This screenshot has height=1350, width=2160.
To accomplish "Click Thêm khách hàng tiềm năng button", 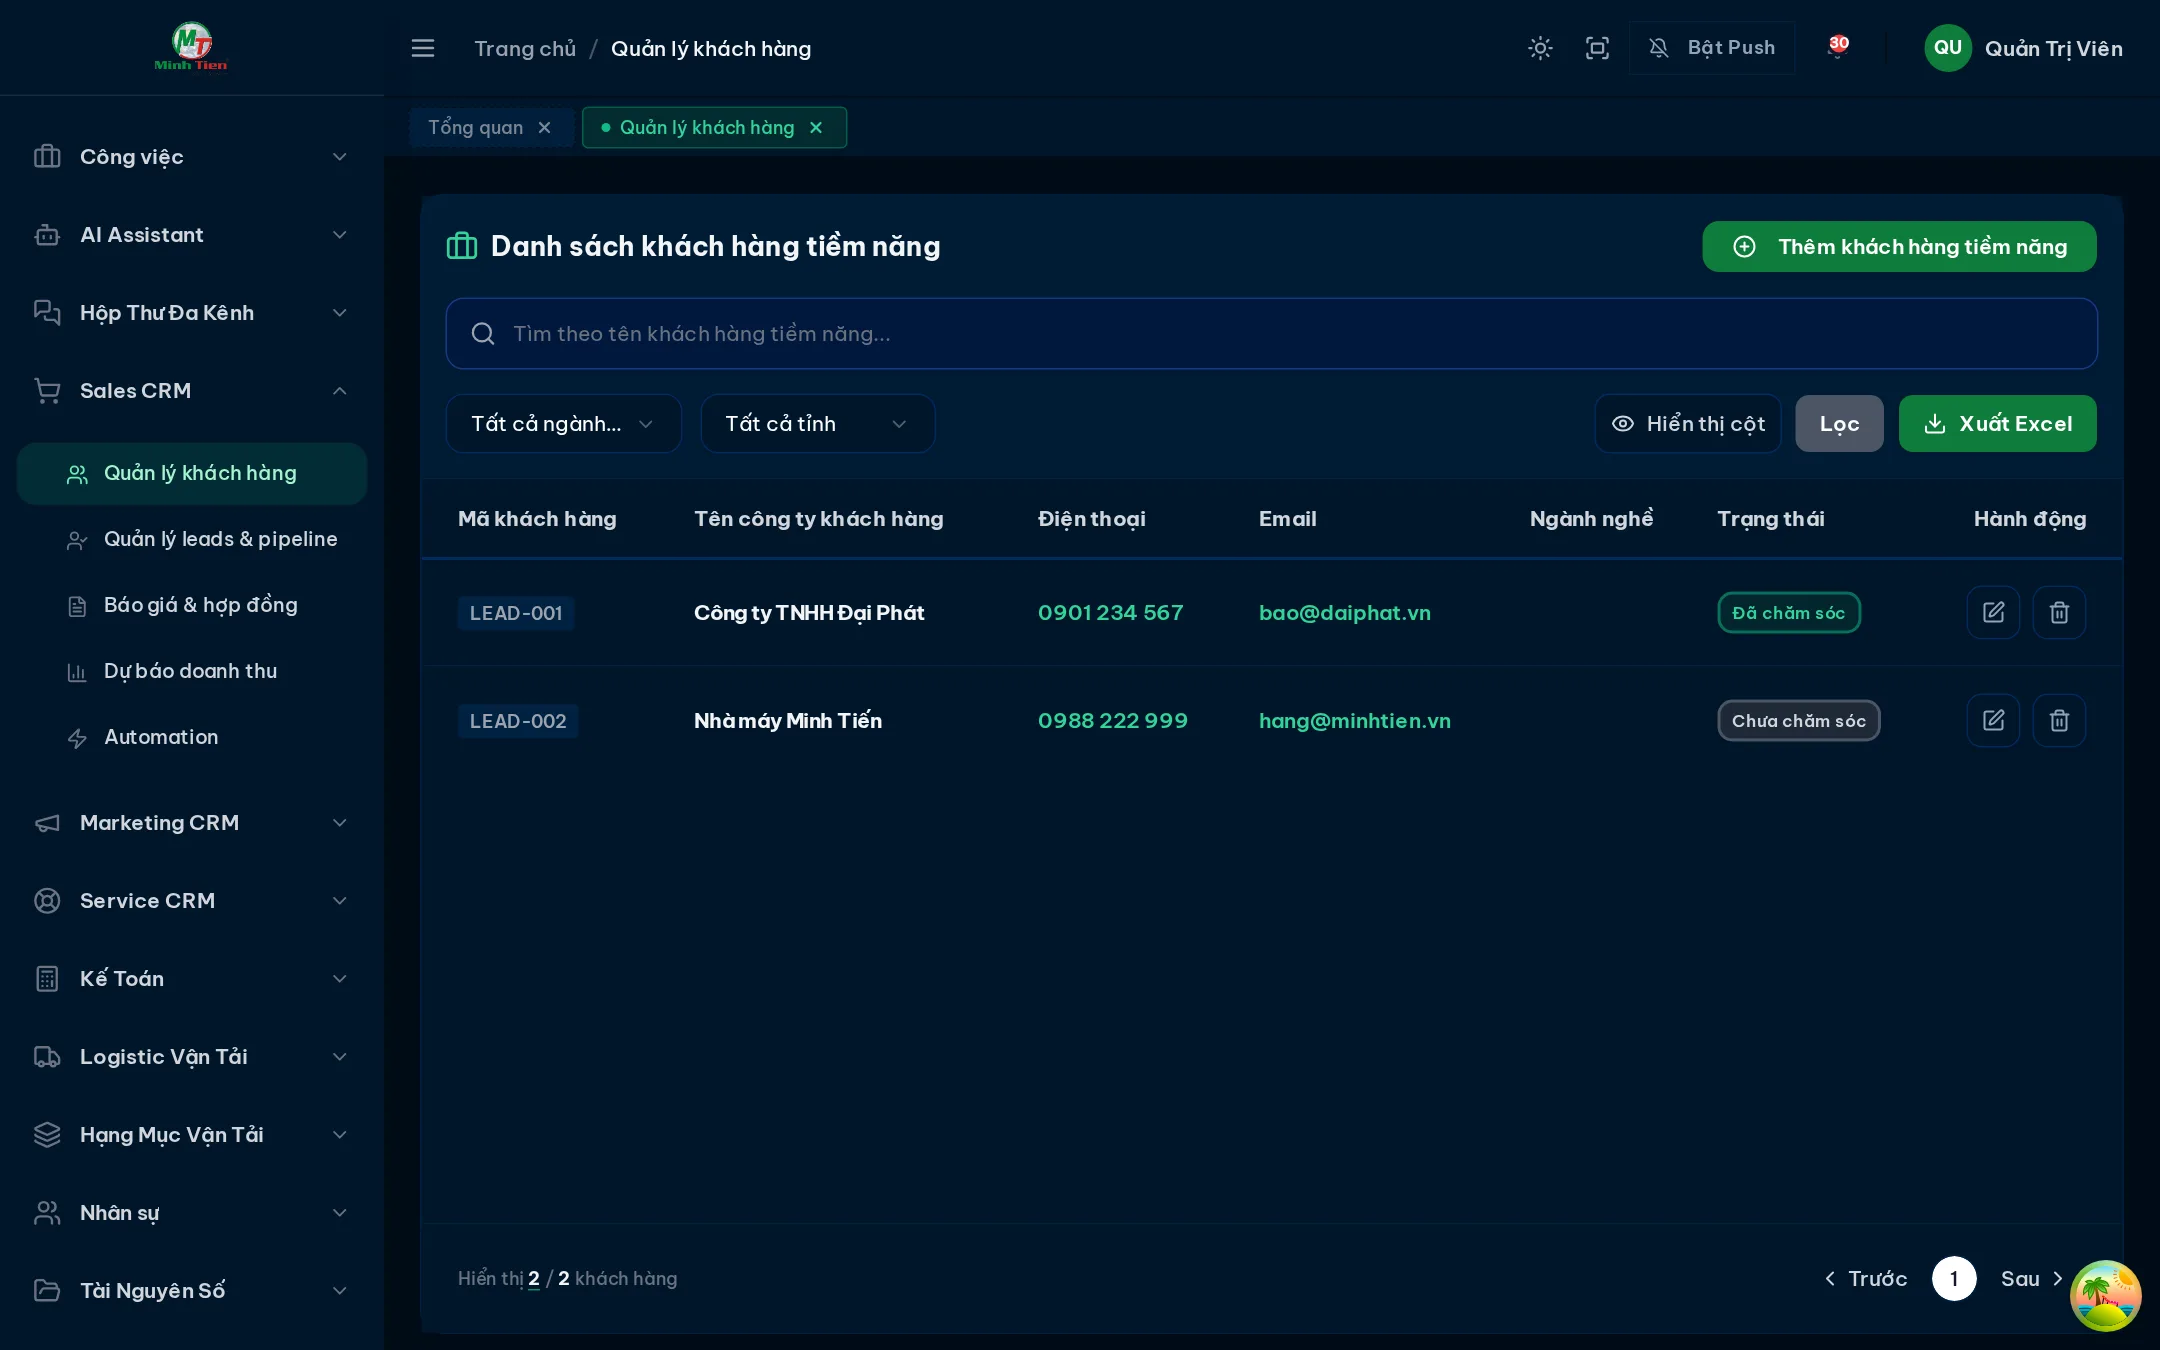I will (x=1899, y=247).
